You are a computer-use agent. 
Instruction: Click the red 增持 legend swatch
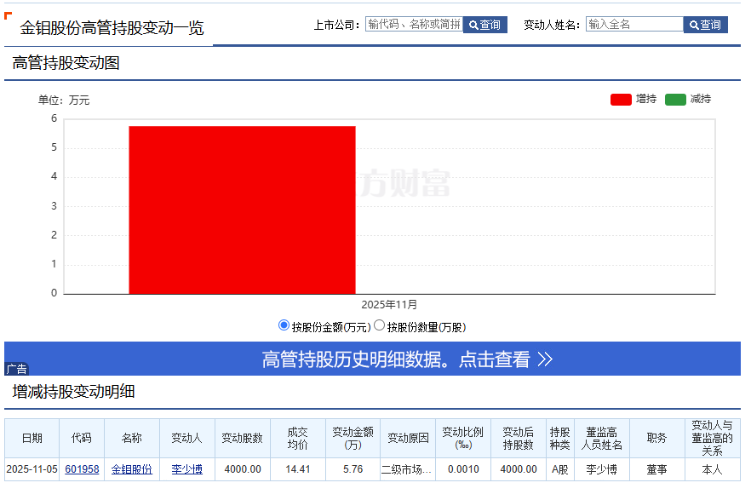coord(621,99)
